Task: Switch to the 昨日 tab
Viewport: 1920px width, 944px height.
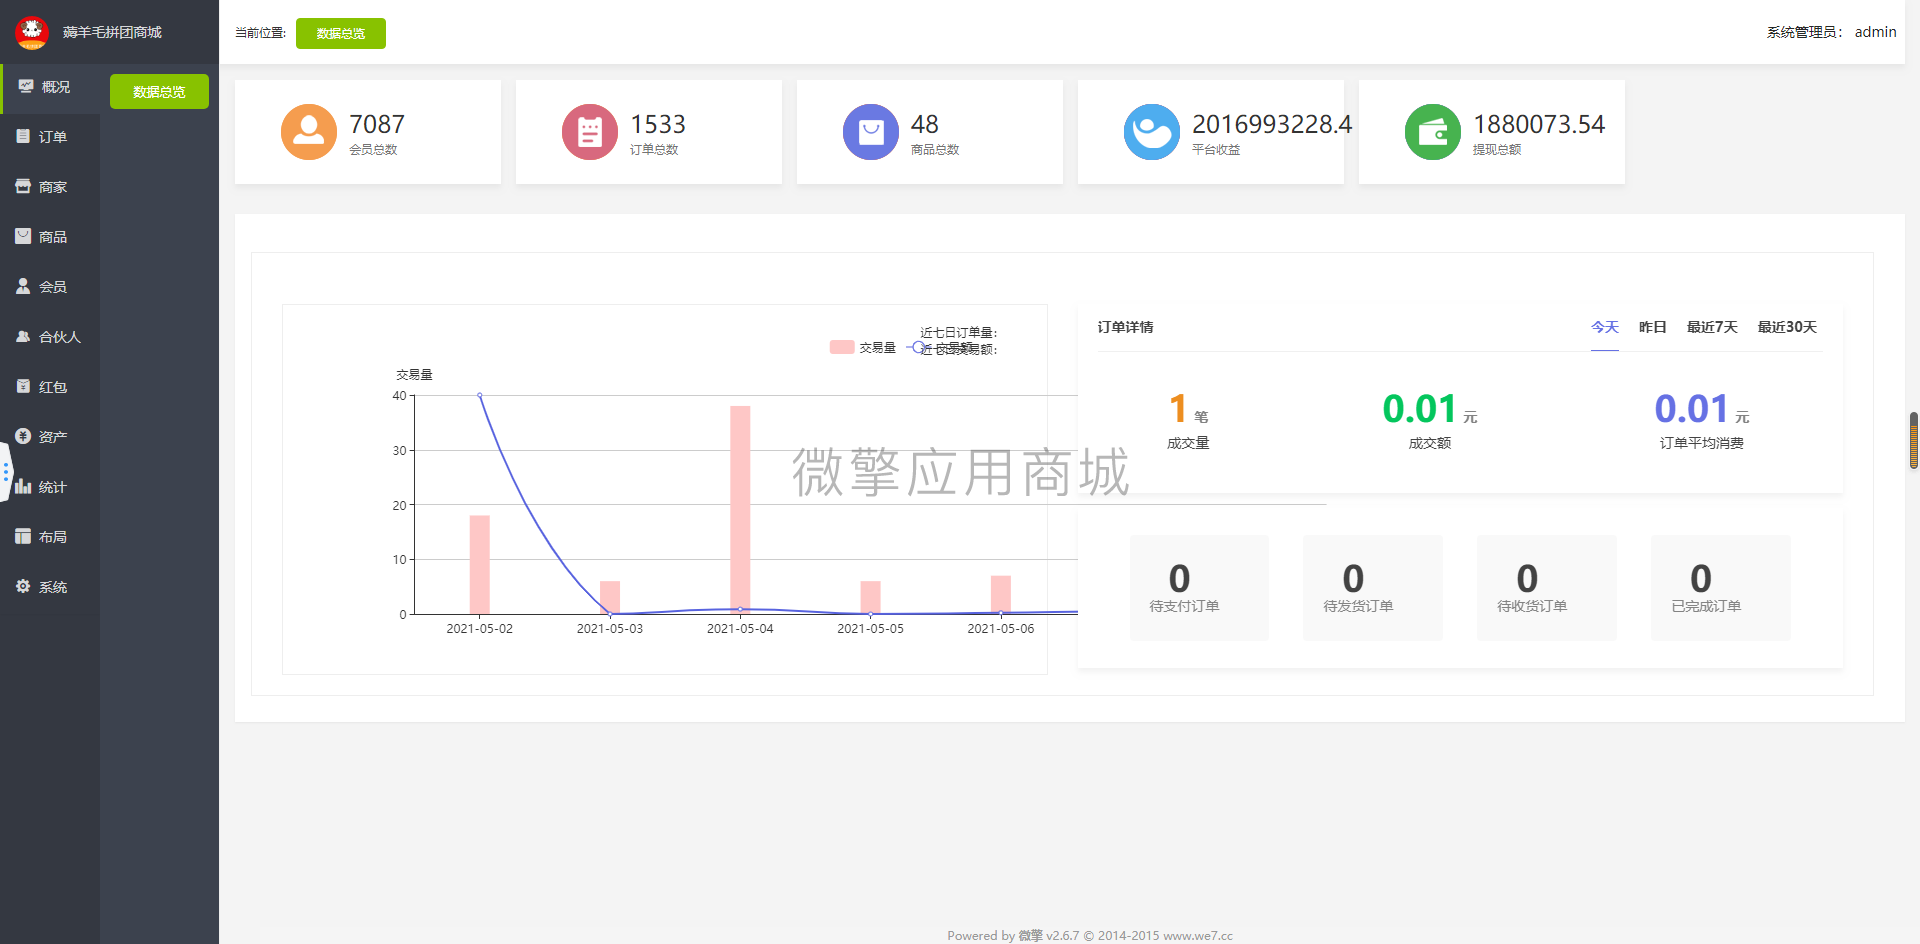Action: (x=1653, y=327)
